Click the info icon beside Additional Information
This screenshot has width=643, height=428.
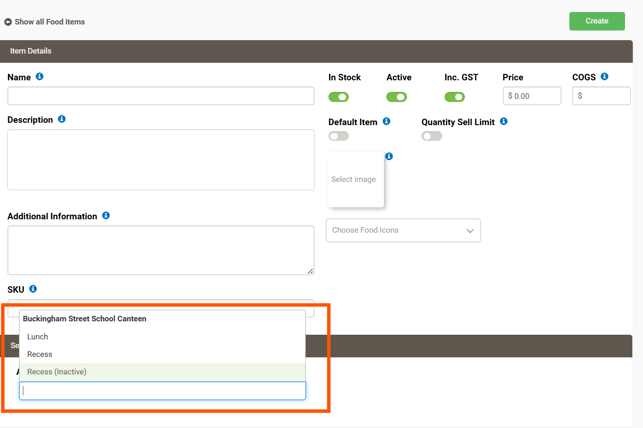click(x=106, y=216)
